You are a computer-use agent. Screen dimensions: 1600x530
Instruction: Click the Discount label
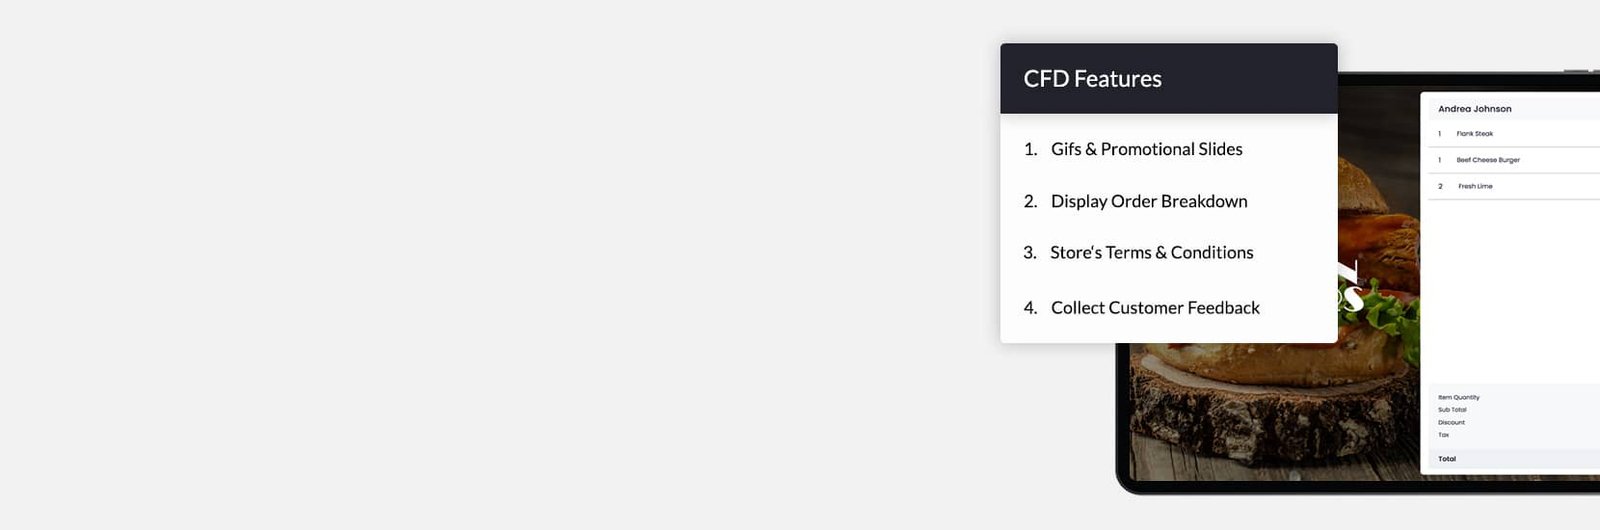tap(1451, 422)
